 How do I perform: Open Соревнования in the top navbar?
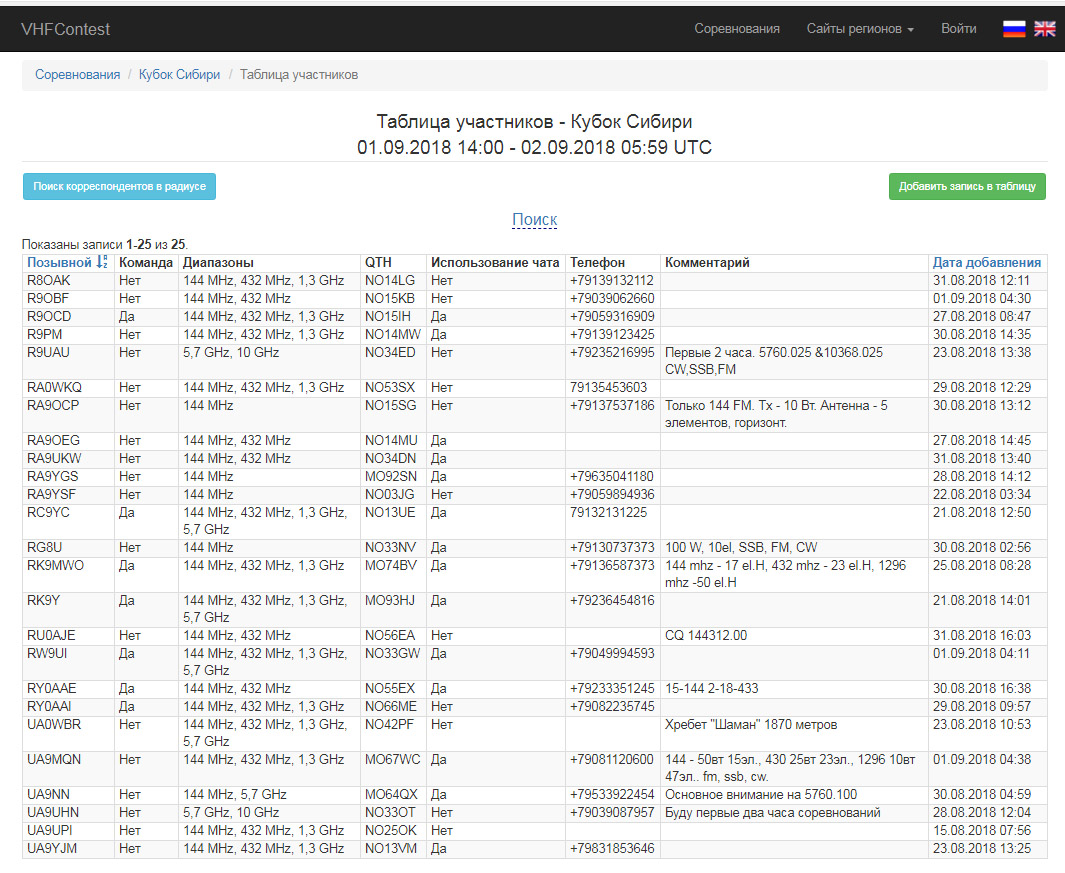click(737, 29)
